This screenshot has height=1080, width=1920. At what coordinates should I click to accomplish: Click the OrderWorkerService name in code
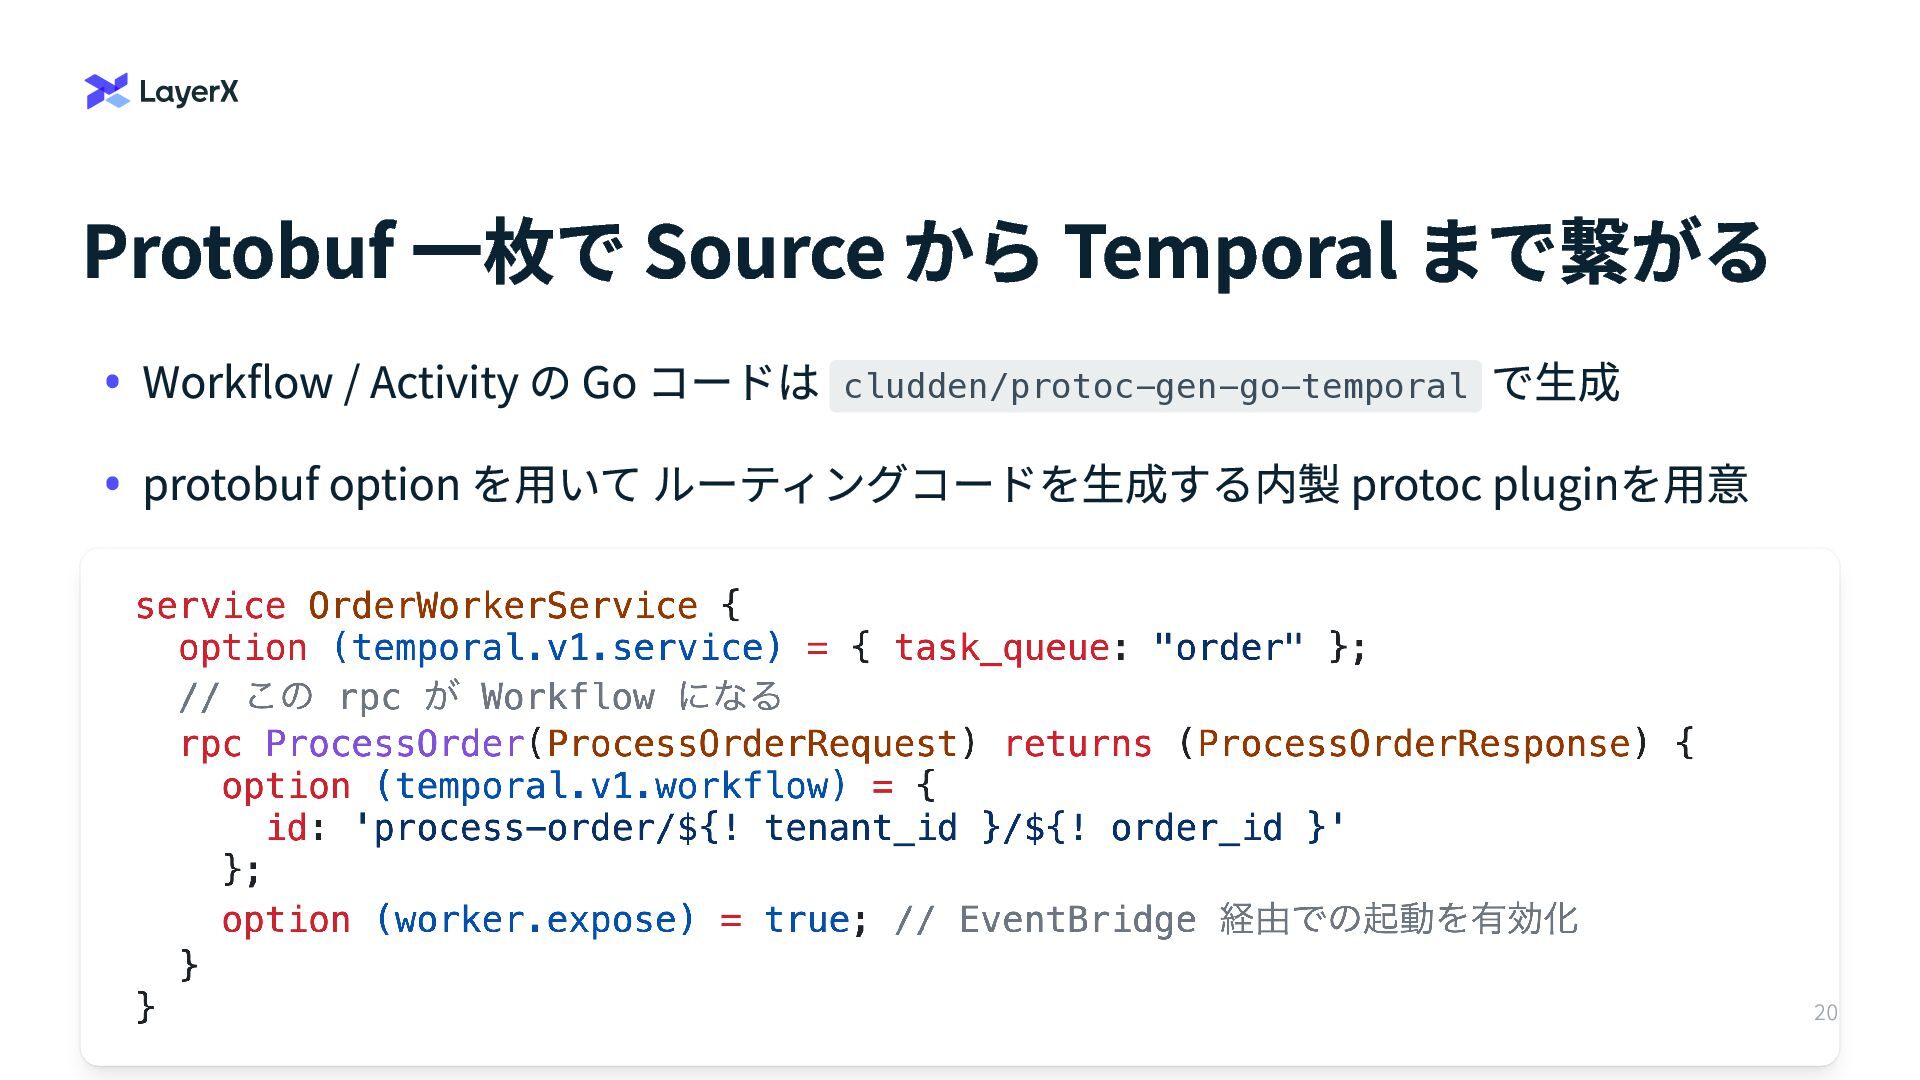(502, 605)
